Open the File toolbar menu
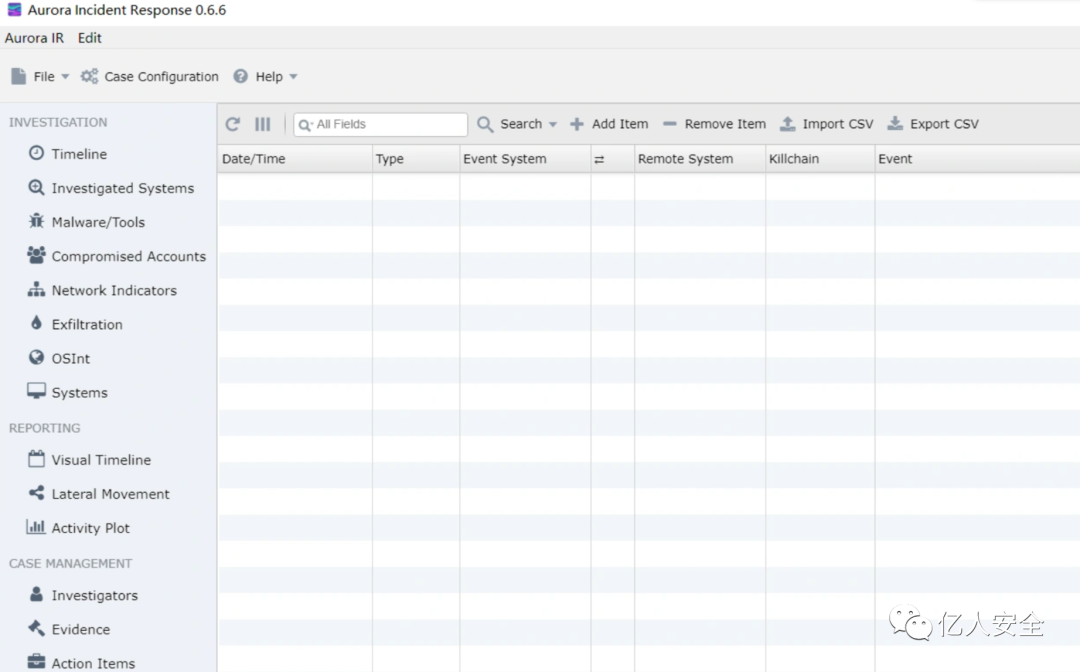The width and height of the screenshot is (1080, 672). pos(44,76)
